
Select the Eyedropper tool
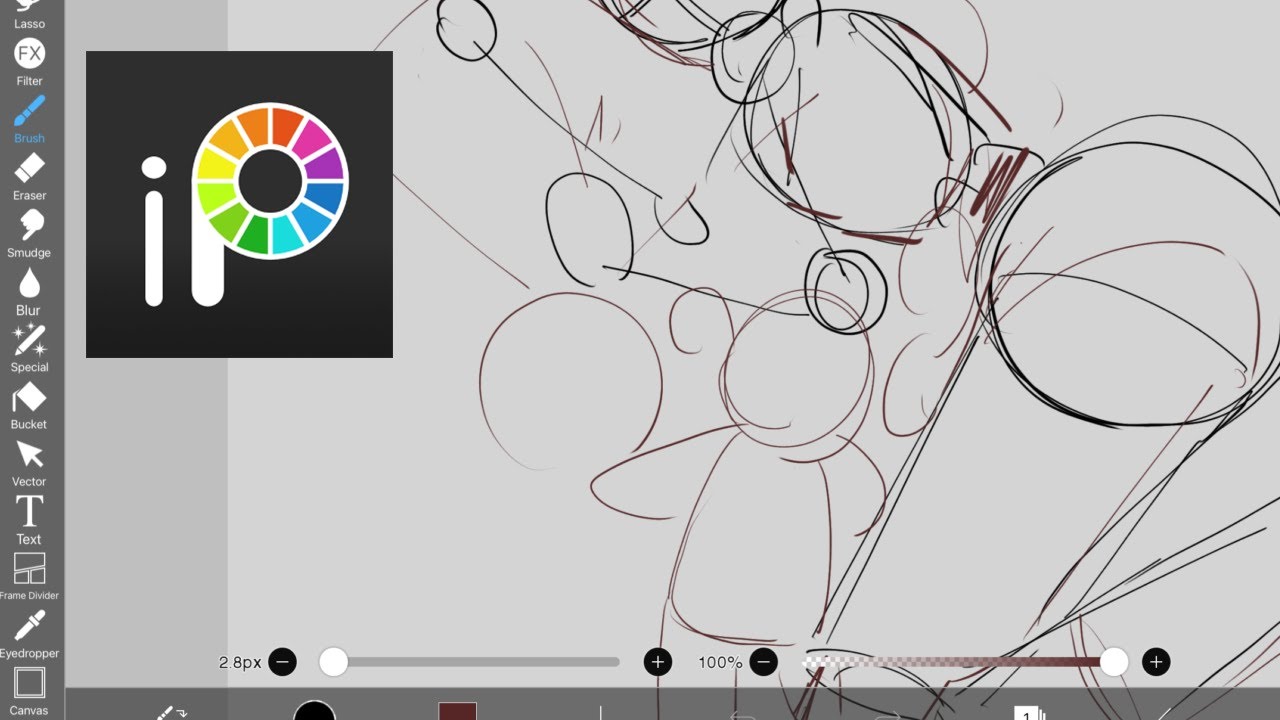pyautogui.click(x=29, y=635)
